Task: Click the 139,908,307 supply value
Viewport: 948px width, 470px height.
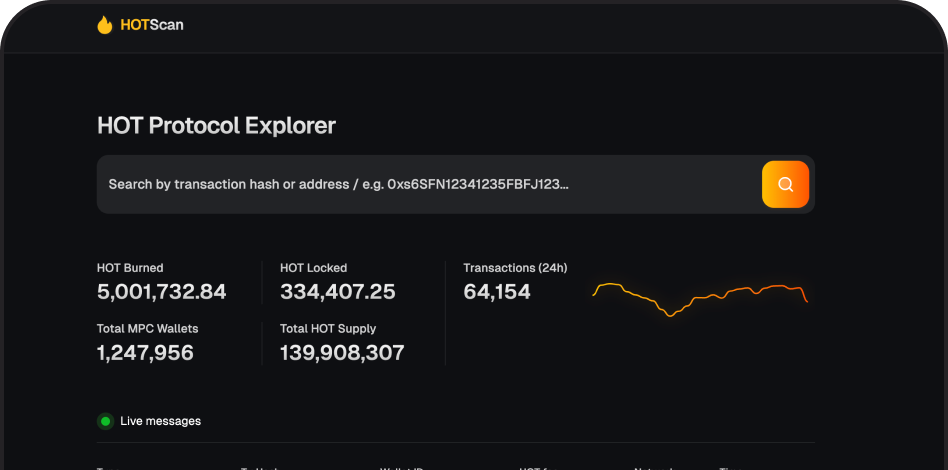Action: click(342, 353)
